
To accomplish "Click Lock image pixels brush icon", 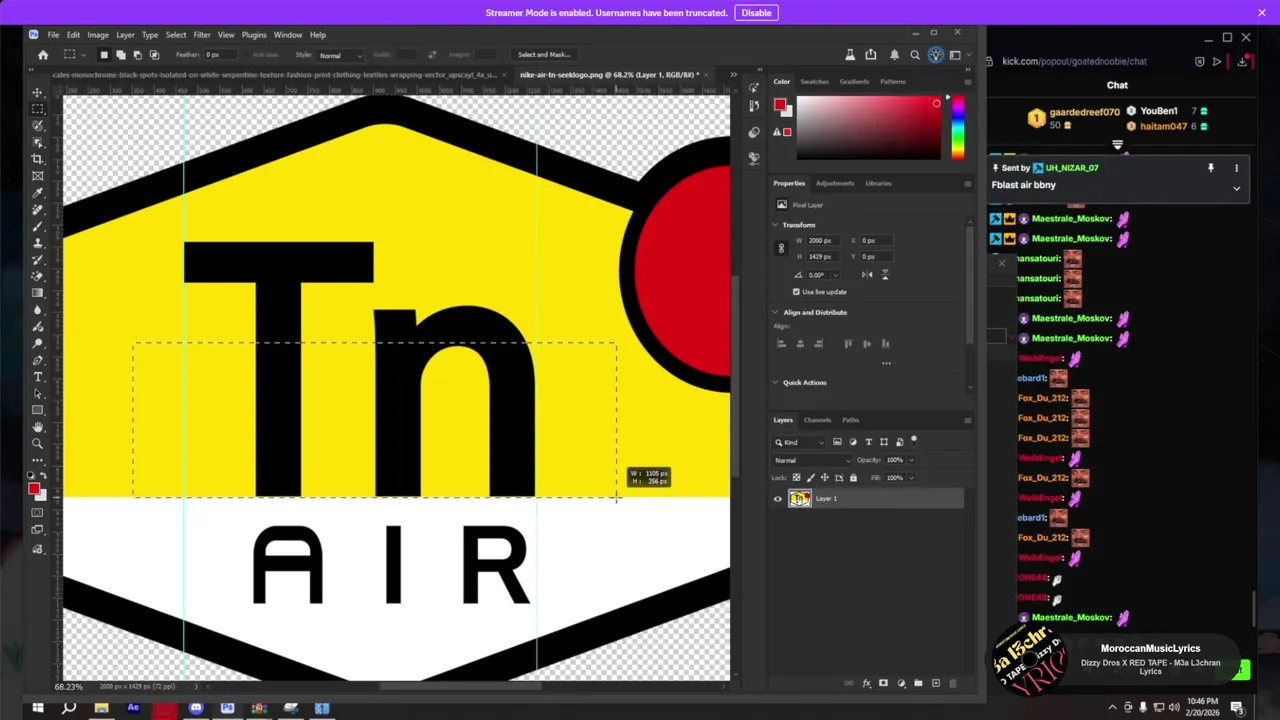I will point(810,478).
